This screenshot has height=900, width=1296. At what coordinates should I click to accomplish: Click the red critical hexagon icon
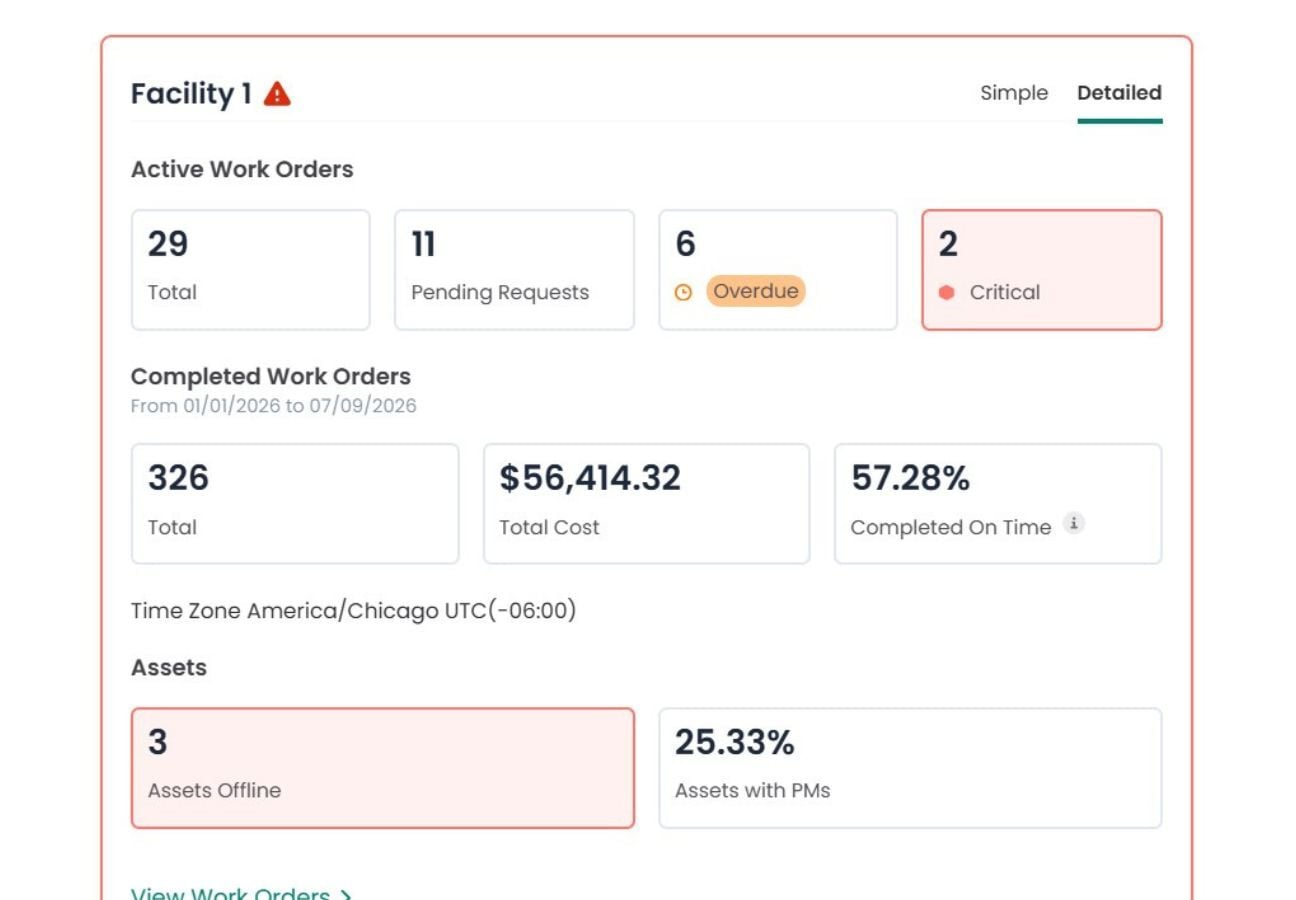tap(947, 293)
